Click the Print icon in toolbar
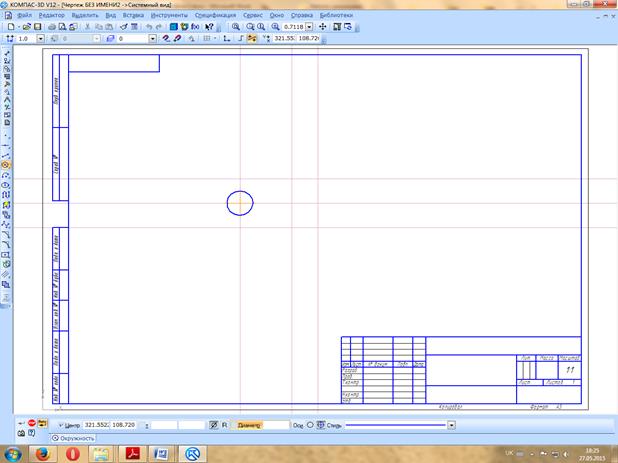618x463 pixels. [x=53, y=27]
